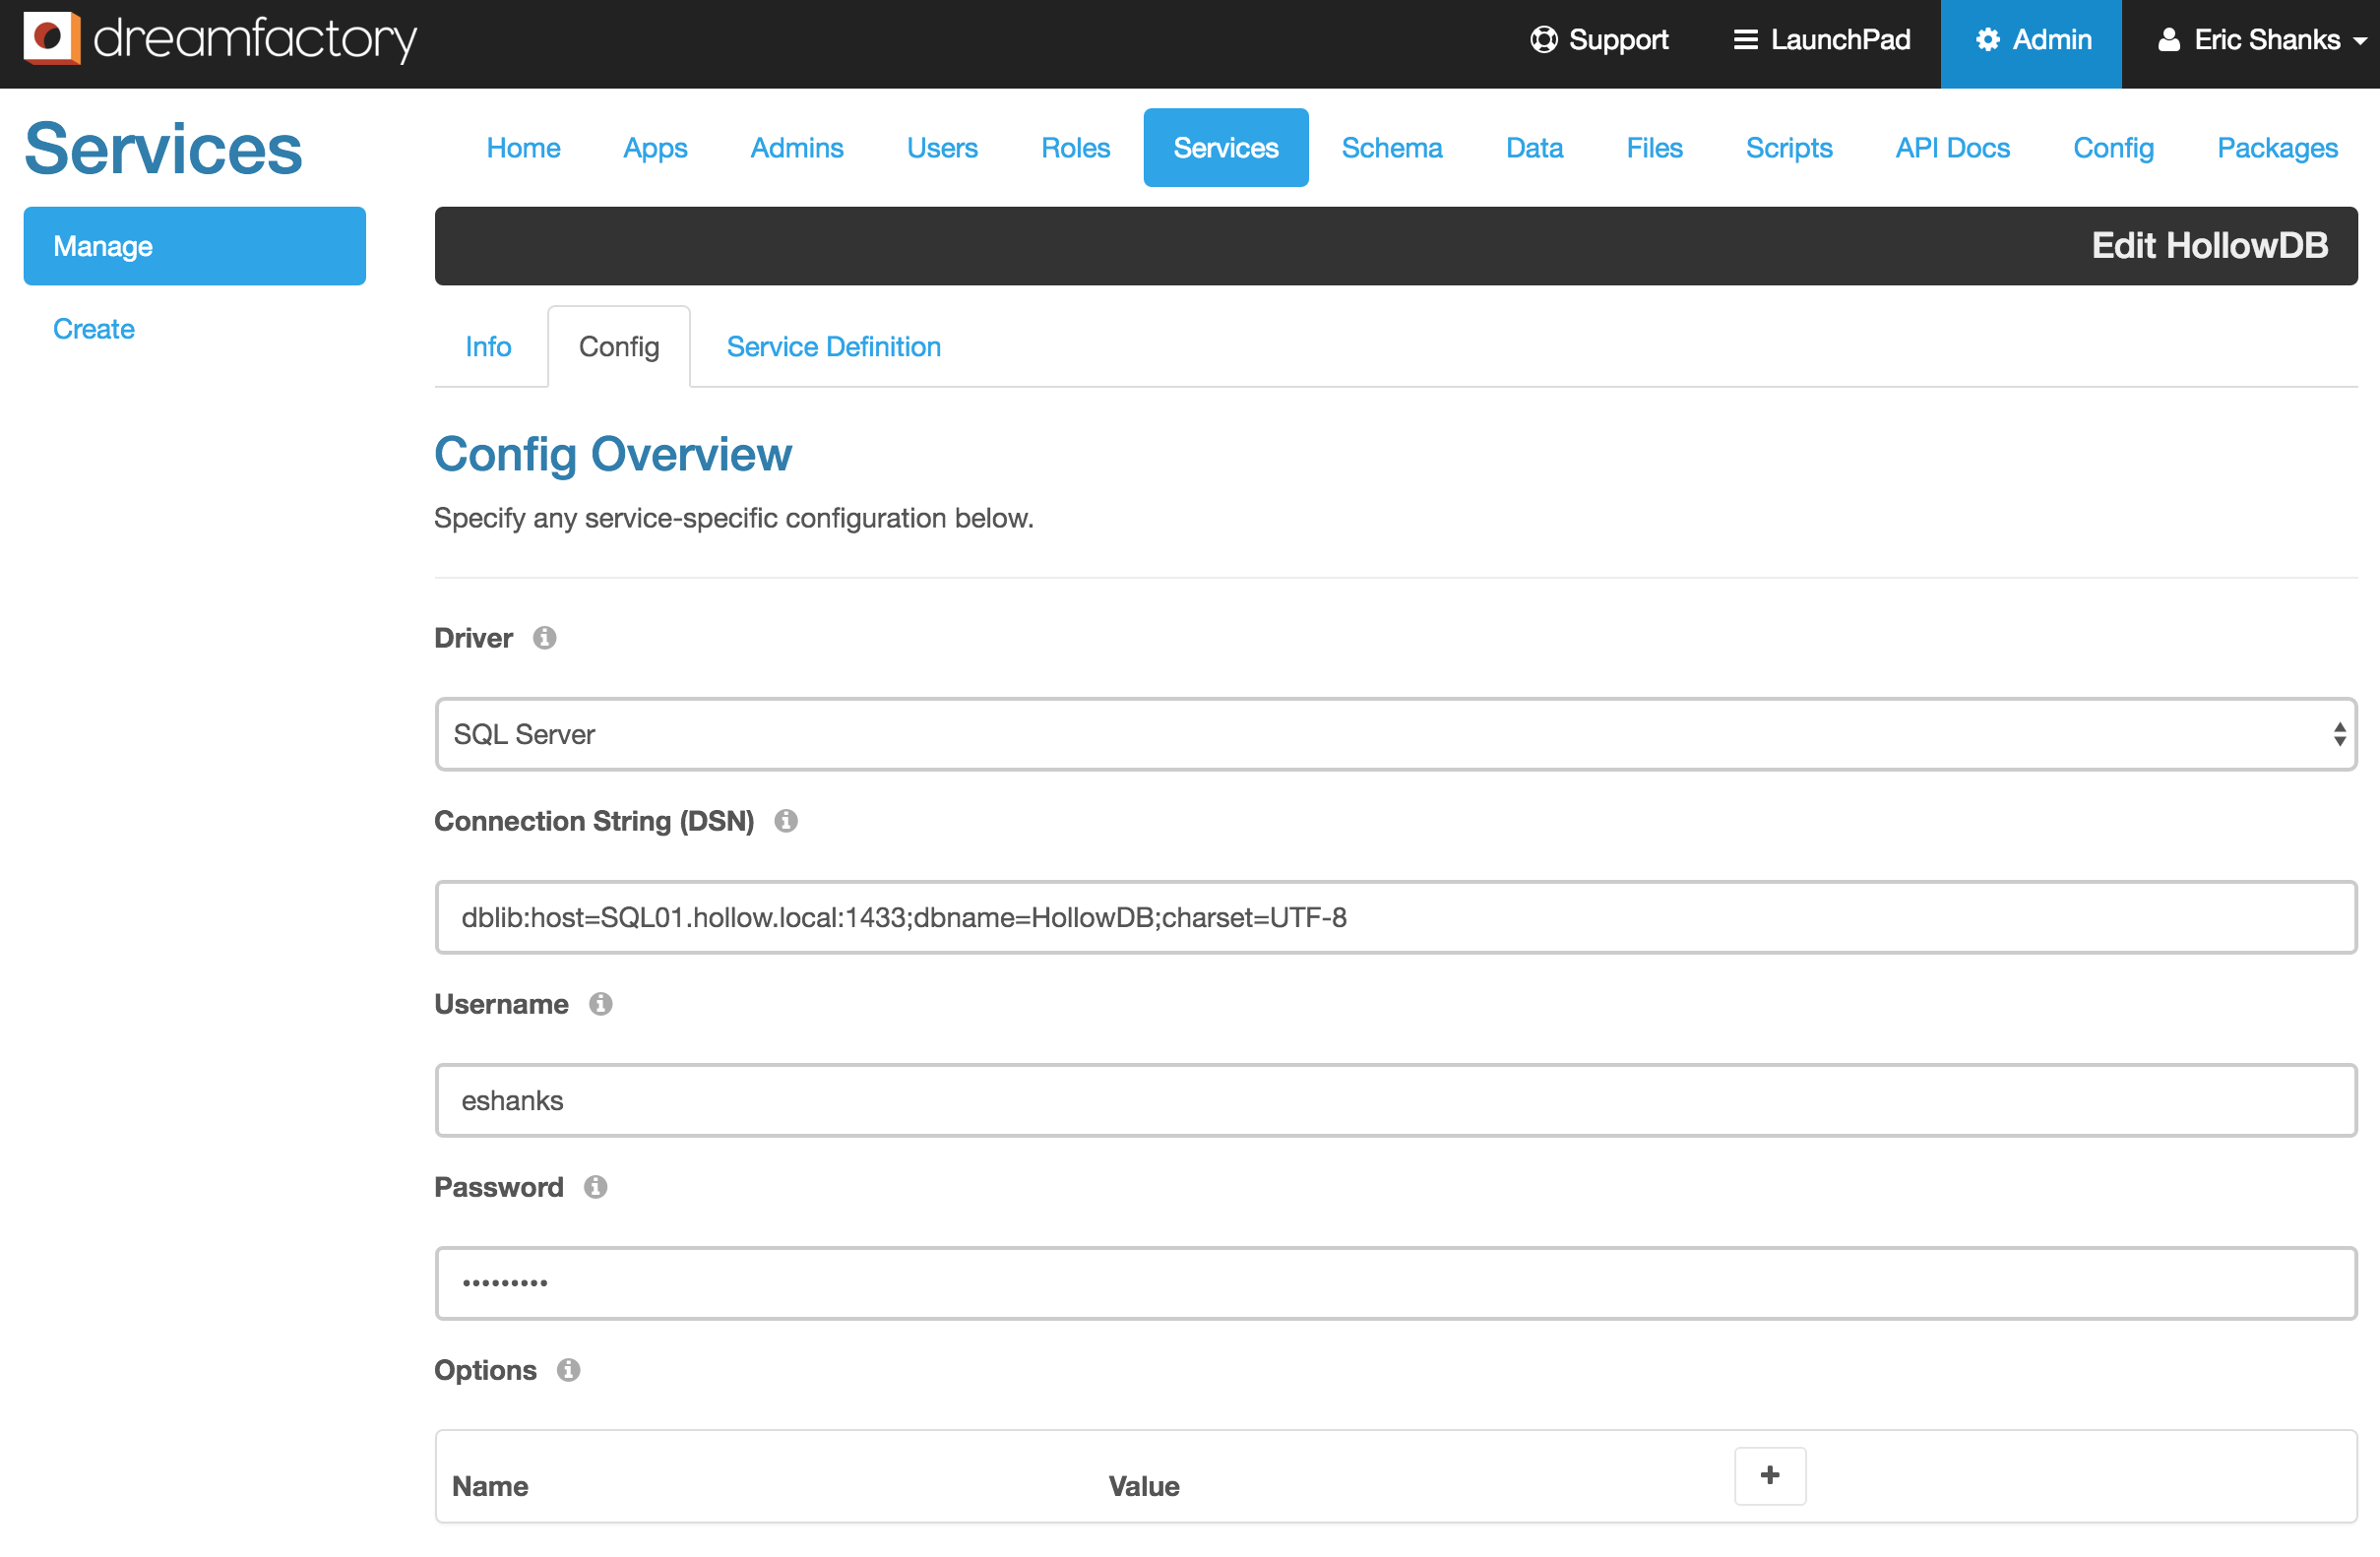Click the Options section label
This screenshot has width=2380, height=1557.
[485, 1370]
